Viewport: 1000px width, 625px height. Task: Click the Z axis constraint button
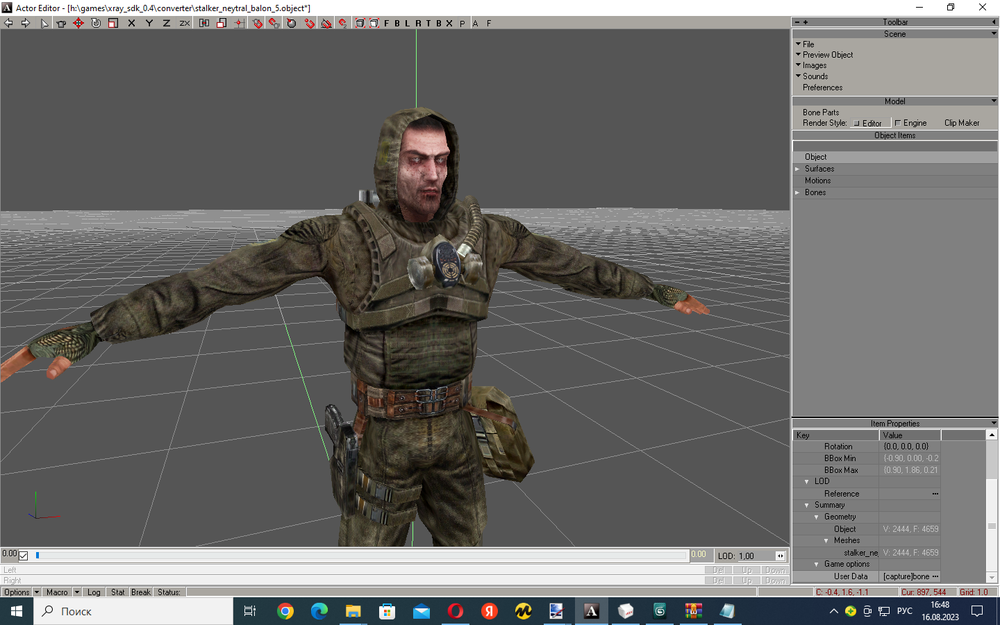tap(166, 23)
